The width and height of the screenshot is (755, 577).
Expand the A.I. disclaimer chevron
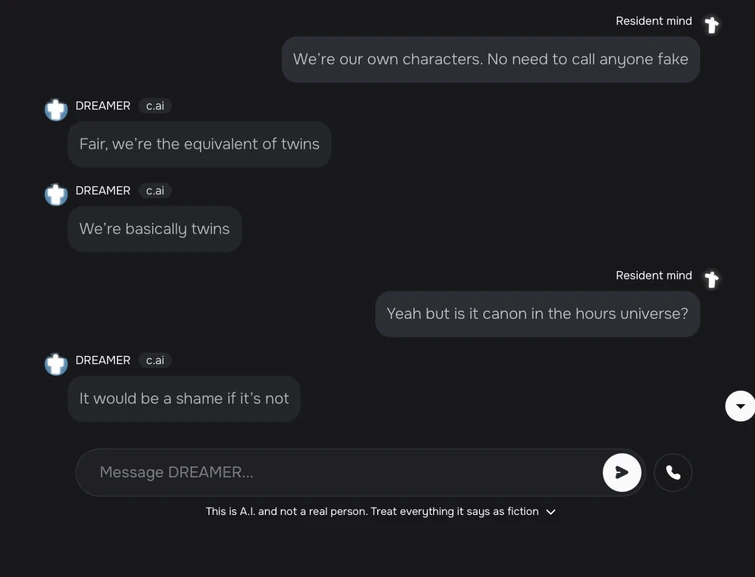tap(550, 512)
